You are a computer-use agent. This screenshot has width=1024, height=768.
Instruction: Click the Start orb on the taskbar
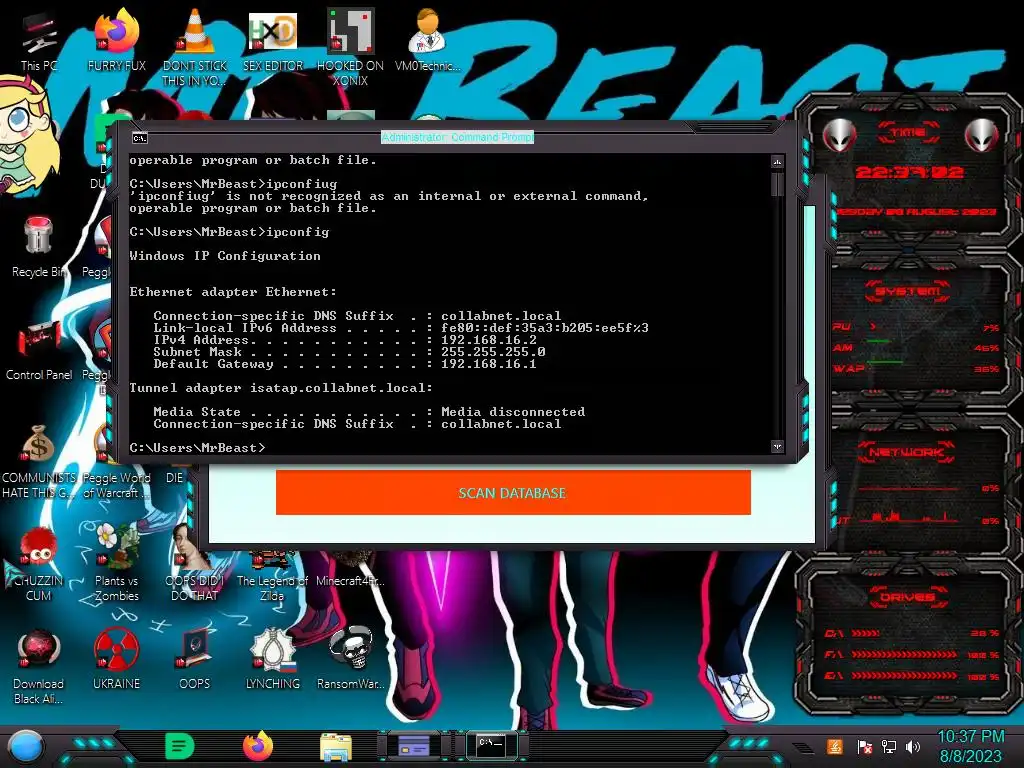[26, 746]
